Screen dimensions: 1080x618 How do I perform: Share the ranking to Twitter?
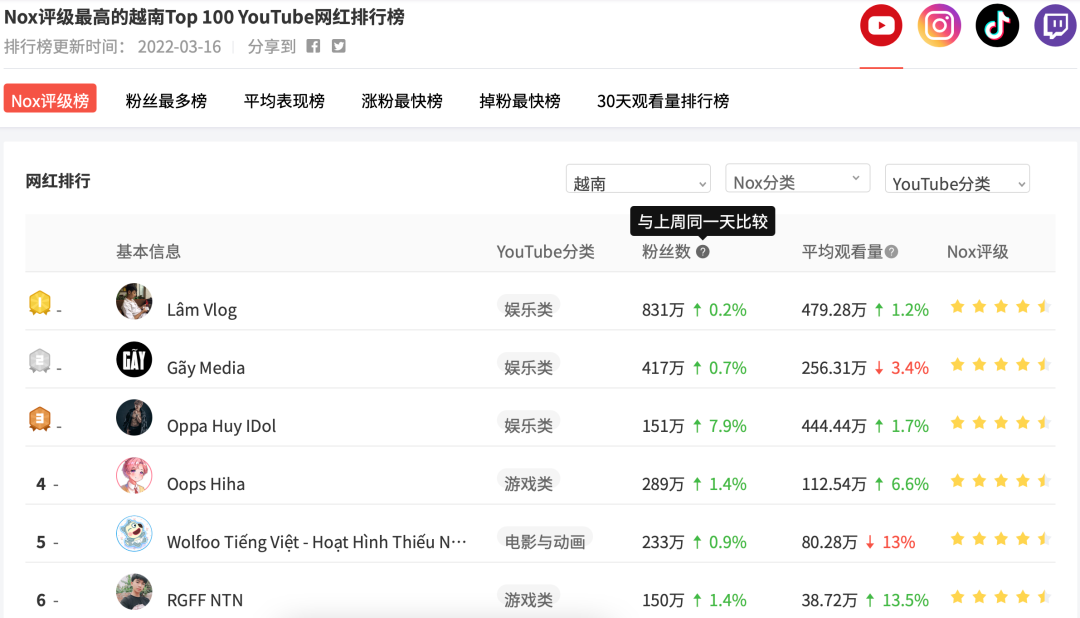(x=339, y=46)
